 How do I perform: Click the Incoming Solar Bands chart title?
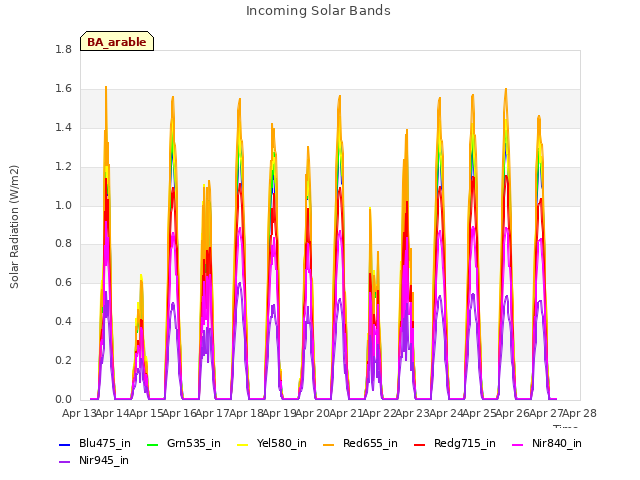318,11
